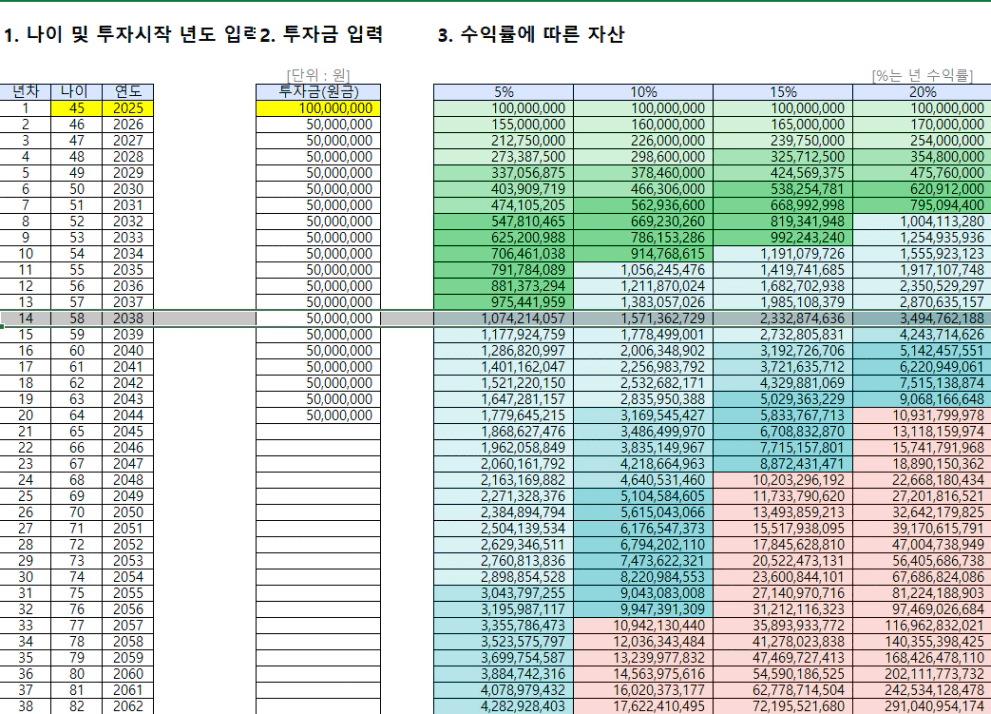Click the yellow investment cell 100,000,000
Viewport: 991px width, 714px height.
[318, 108]
